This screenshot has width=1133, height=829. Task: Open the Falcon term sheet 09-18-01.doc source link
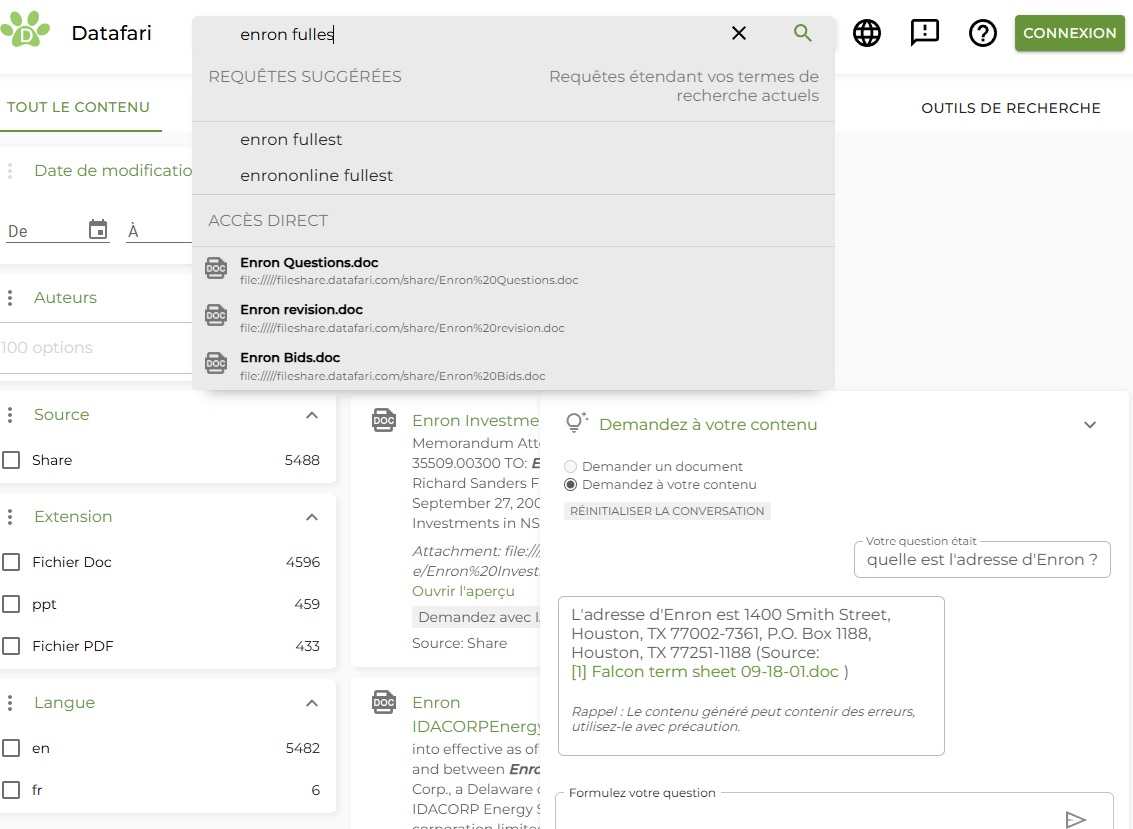705,671
